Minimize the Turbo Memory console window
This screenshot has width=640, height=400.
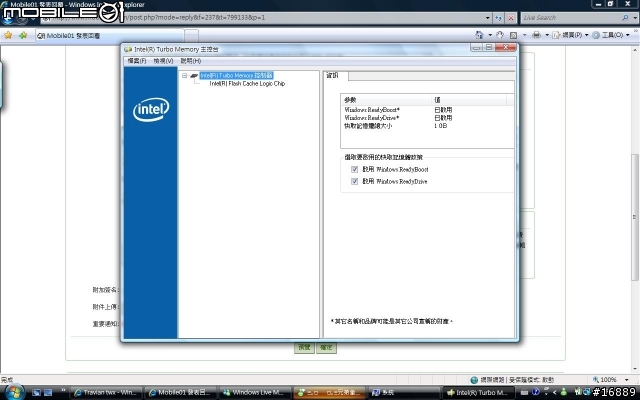(x=476, y=47)
